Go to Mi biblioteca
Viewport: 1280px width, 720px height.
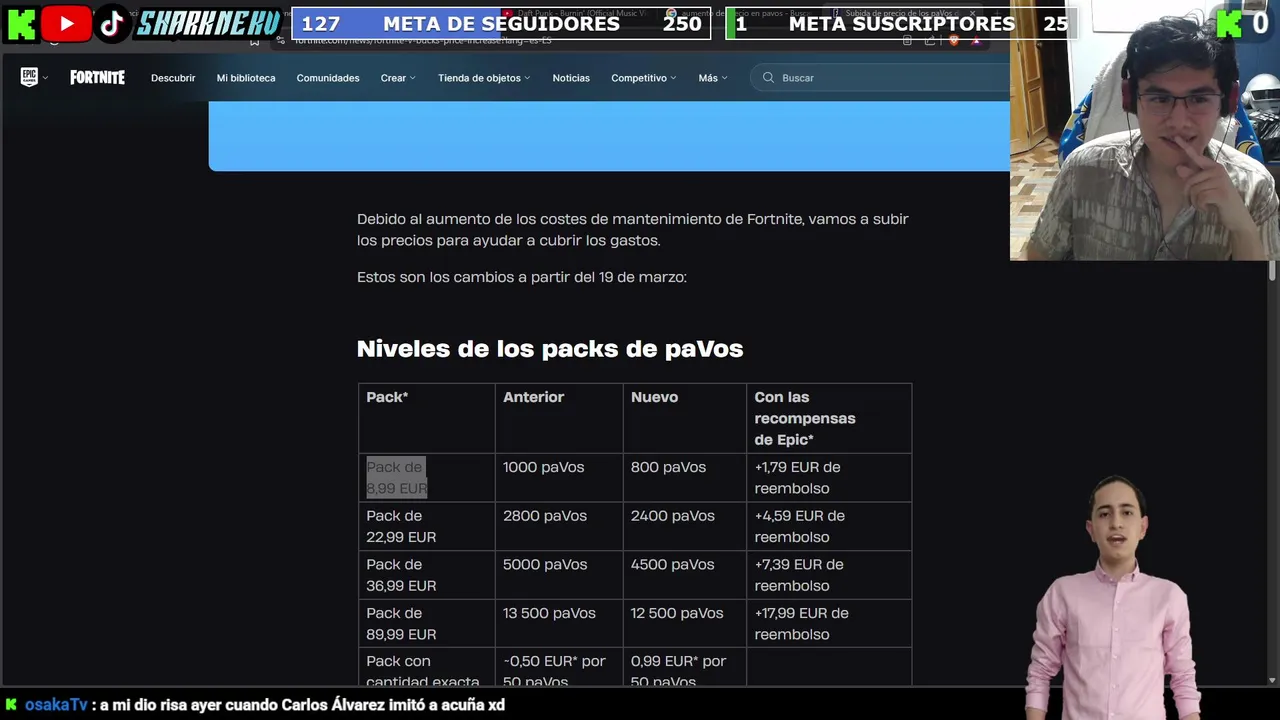(246, 78)
